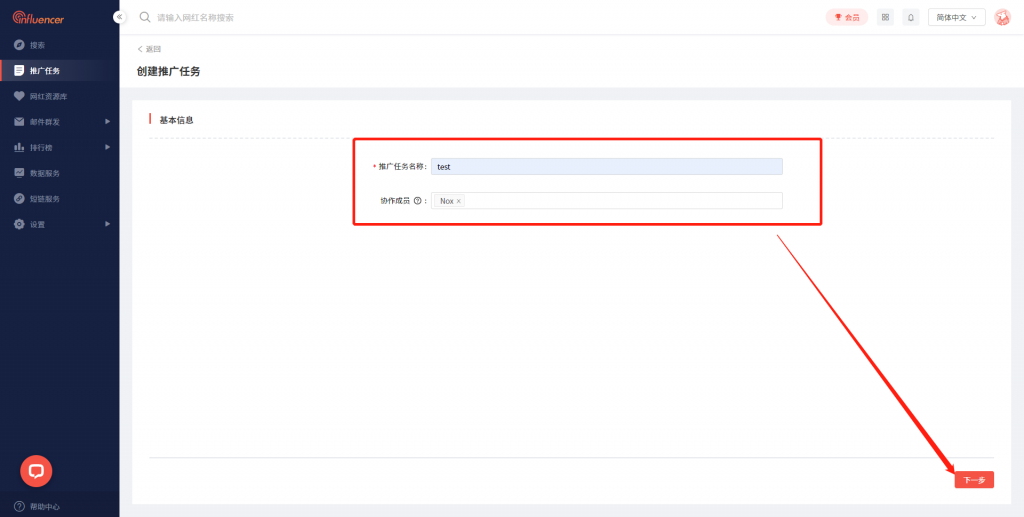This screenshot has height=517, width=1024.
Task: Open the apps grid icon in the header
Action: [885, 17]
